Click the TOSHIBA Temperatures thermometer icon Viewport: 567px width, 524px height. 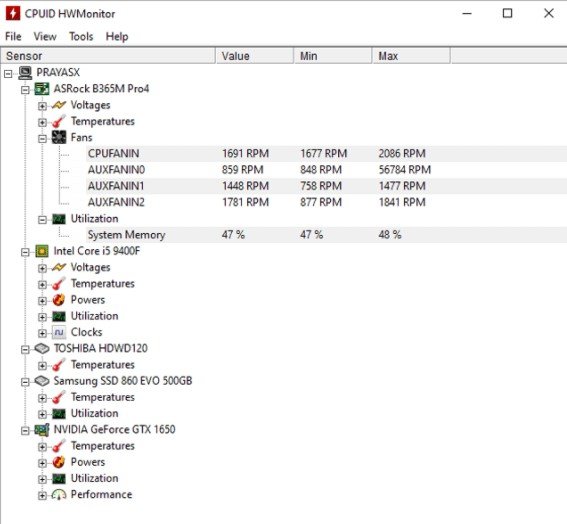coord(59,365)
